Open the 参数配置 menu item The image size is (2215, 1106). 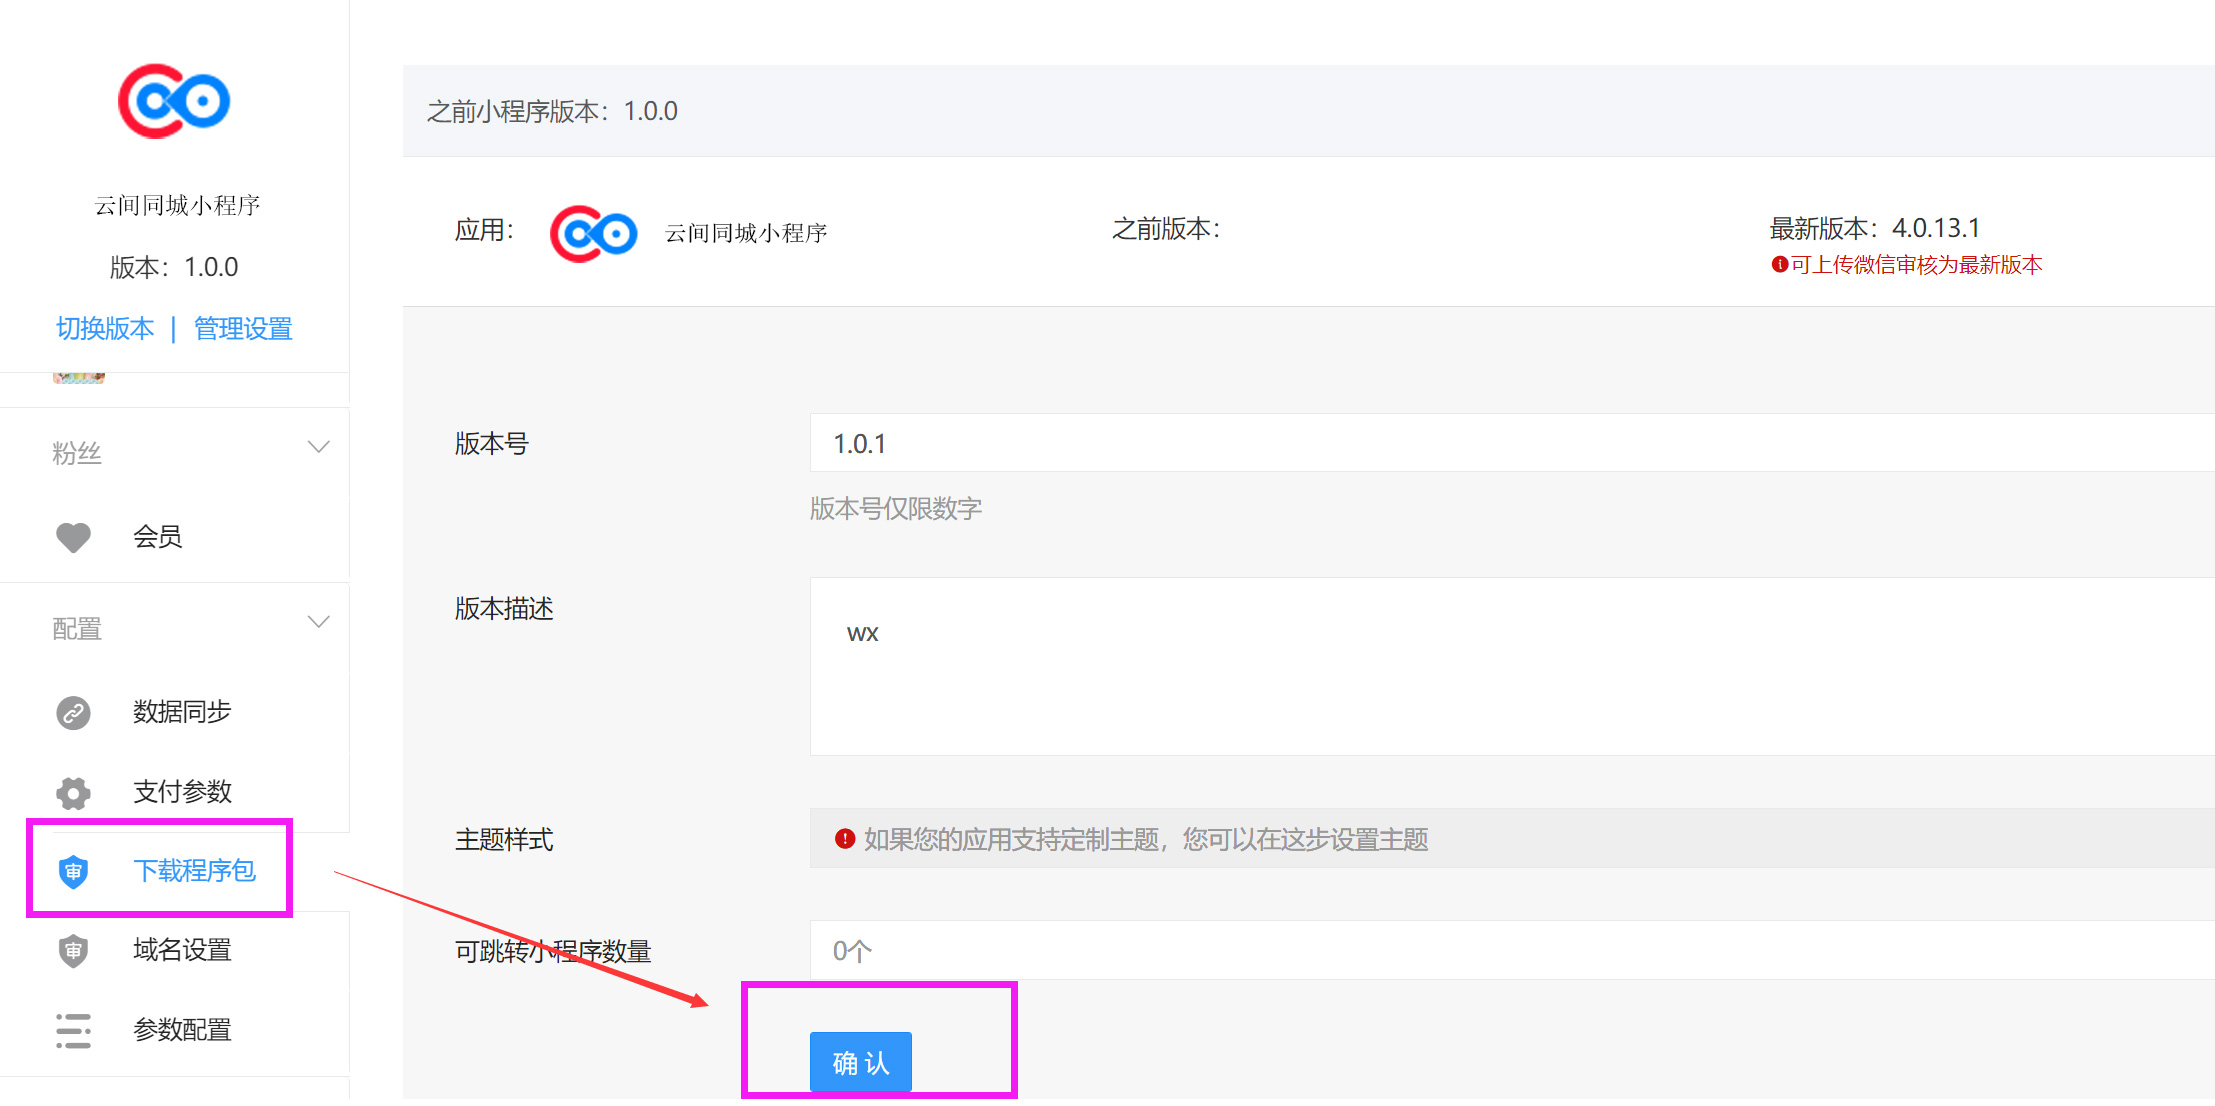182,1030
